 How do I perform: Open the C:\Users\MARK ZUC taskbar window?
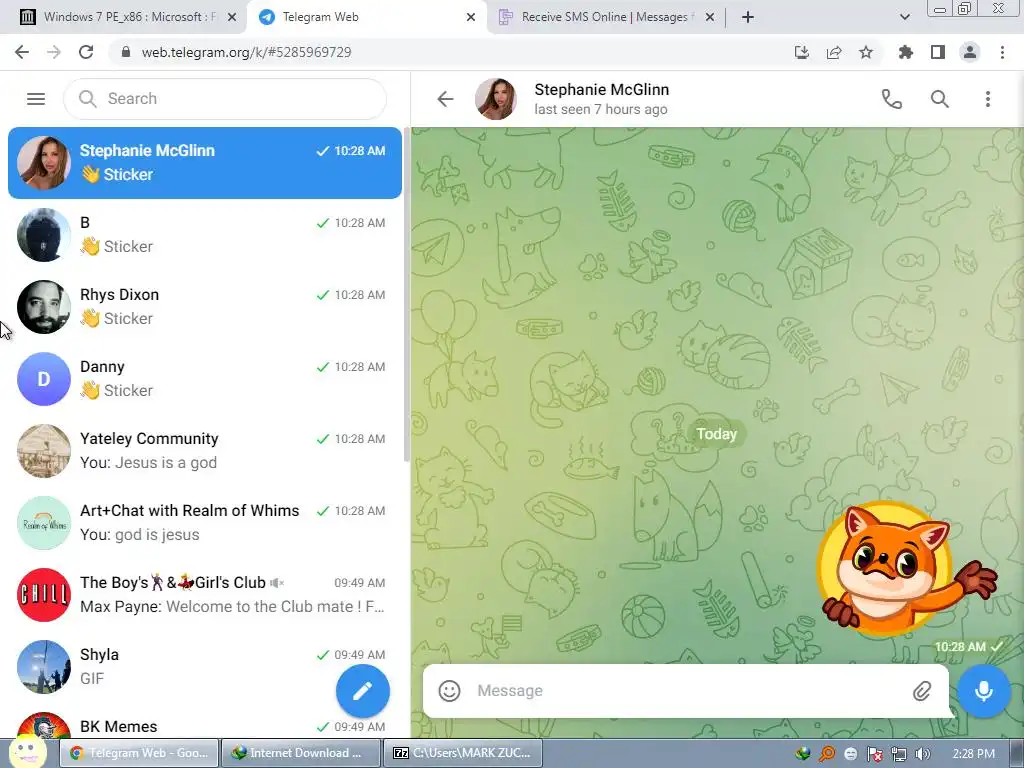click(x=462, y=753)
